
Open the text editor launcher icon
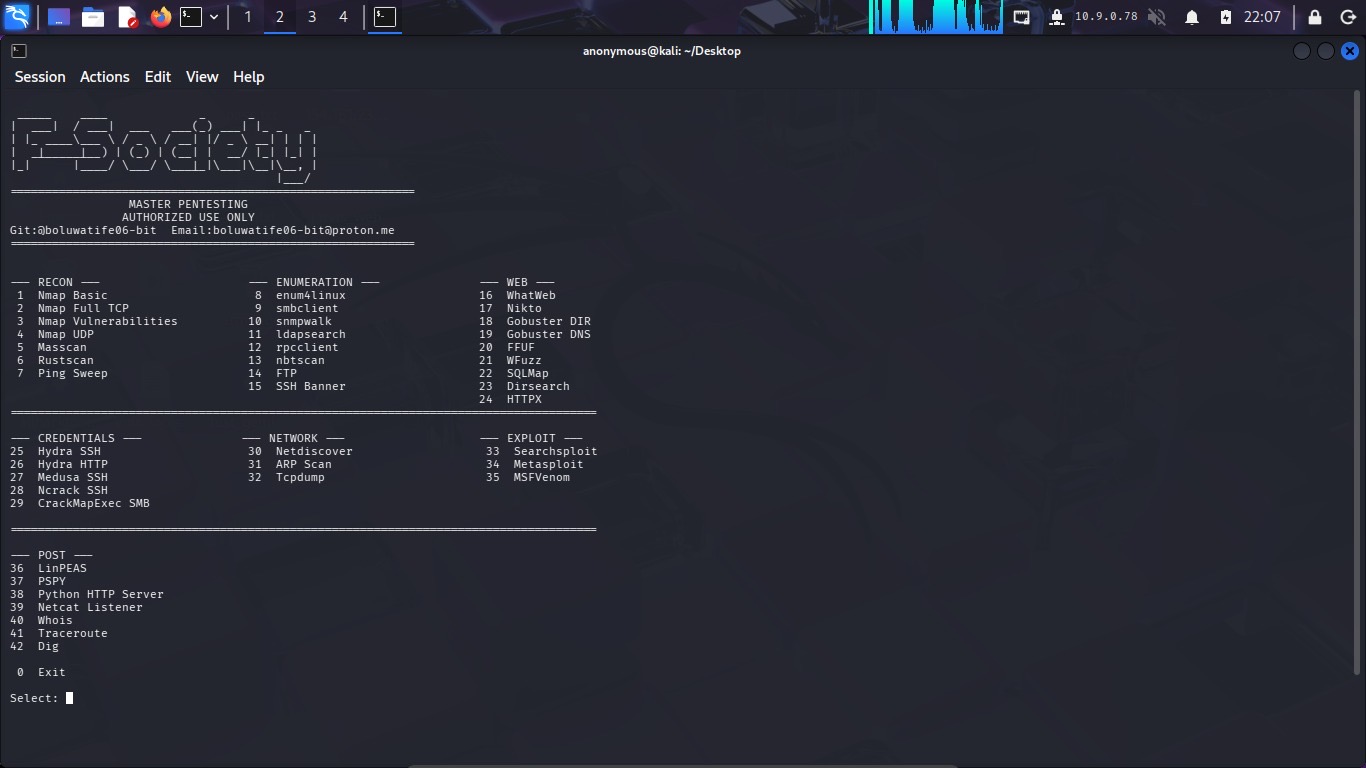(127, 17)
